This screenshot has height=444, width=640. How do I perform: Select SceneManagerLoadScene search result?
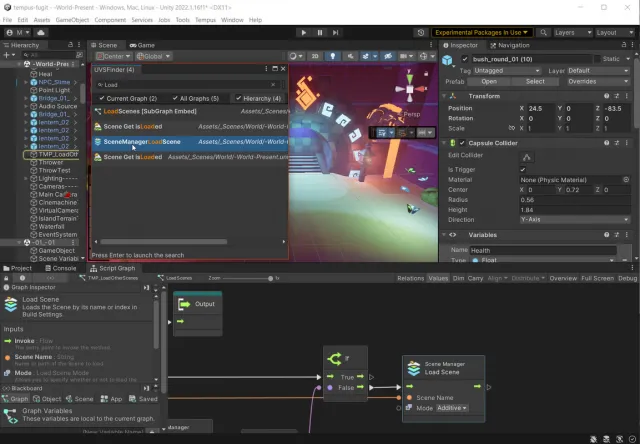tap(190, 142)
